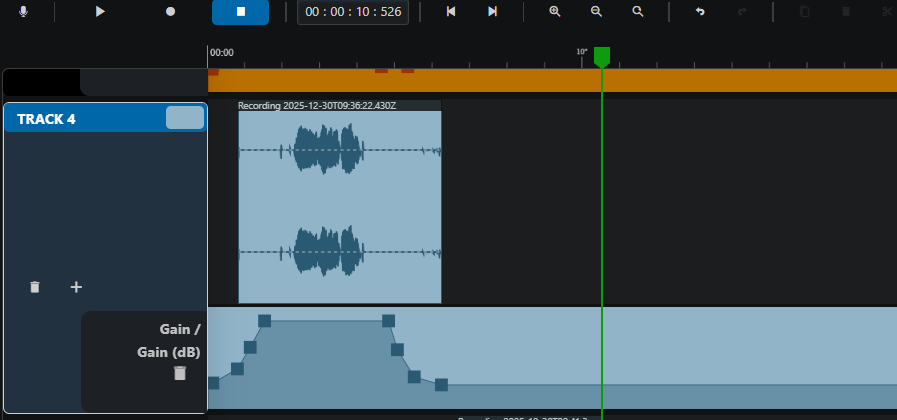
Task: Click the microphone icon in toolbar
Action: pos(23,11)
